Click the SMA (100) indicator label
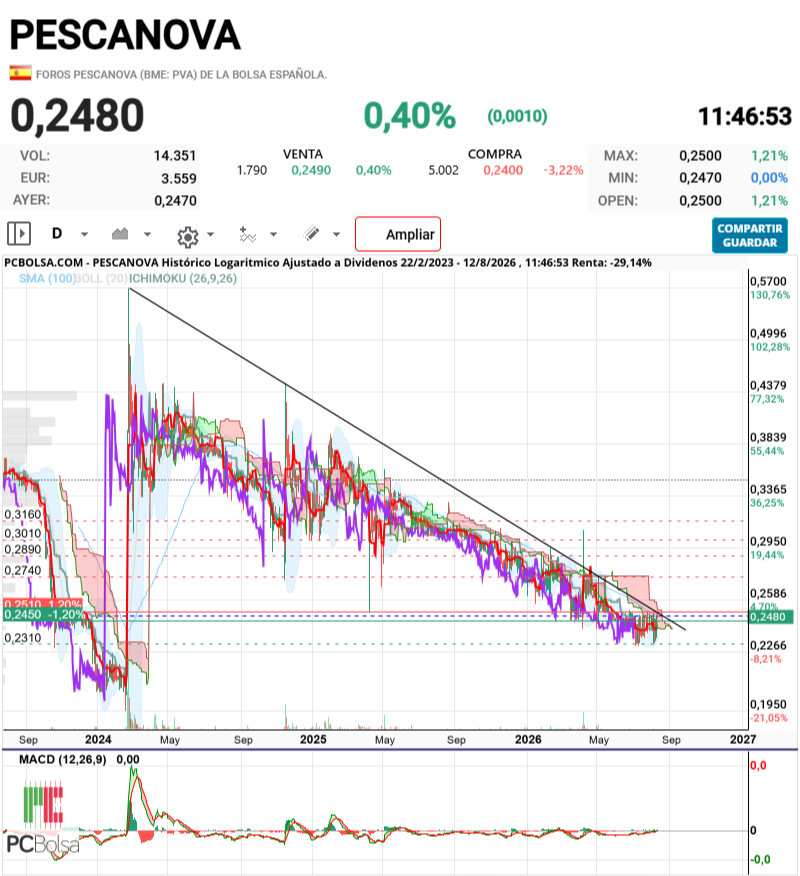 46,278
